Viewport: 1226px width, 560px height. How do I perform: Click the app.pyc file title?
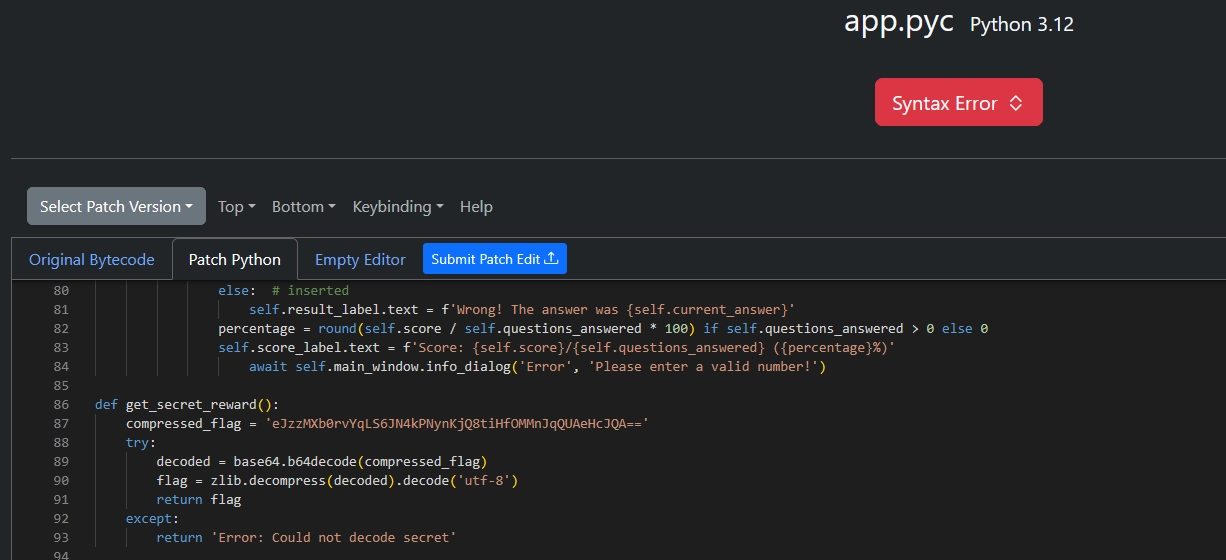click(898, 22)
